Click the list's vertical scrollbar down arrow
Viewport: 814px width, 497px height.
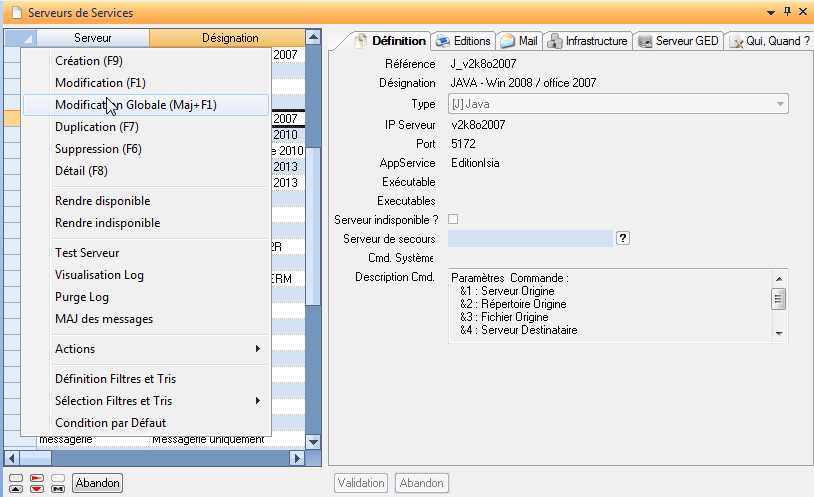[x=313, y=442]
